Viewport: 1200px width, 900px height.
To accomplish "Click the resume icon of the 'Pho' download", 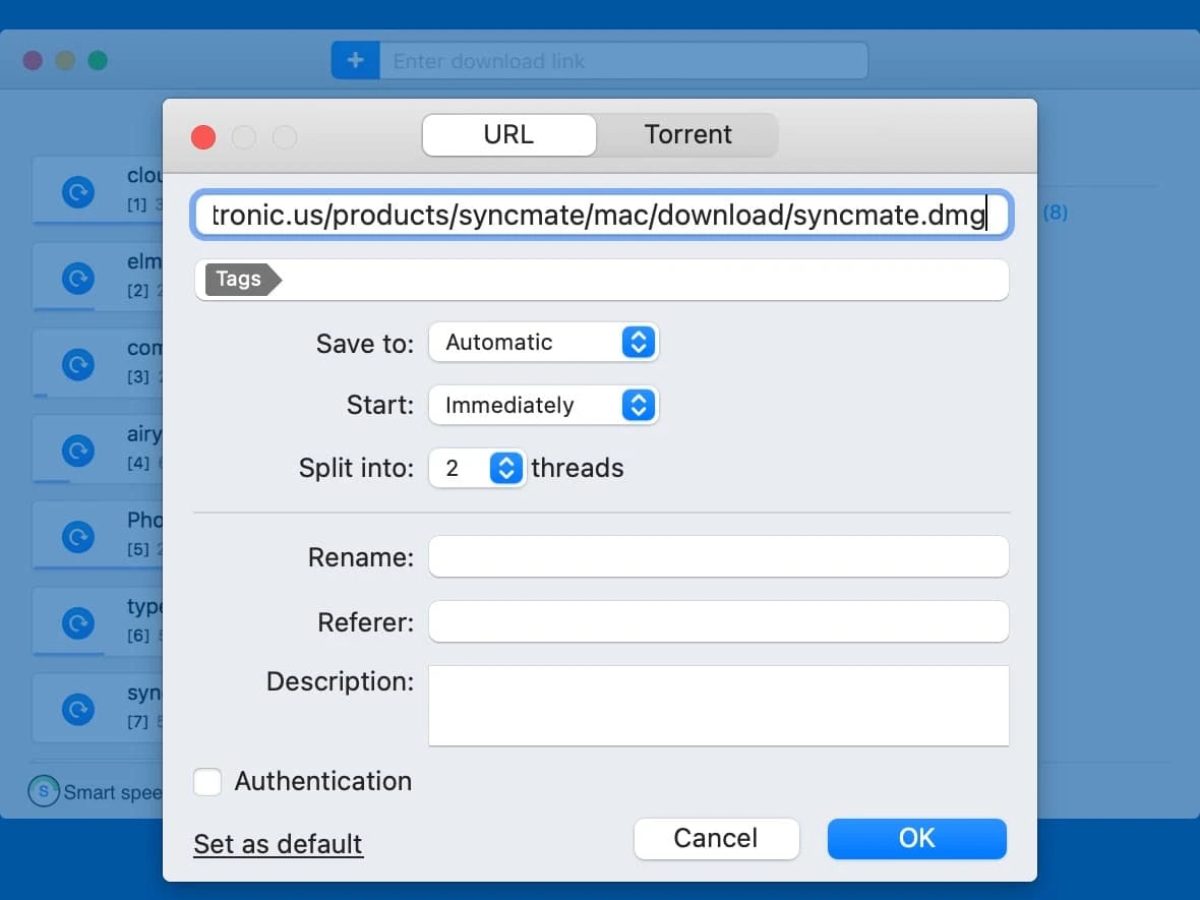I will (78, 537).
